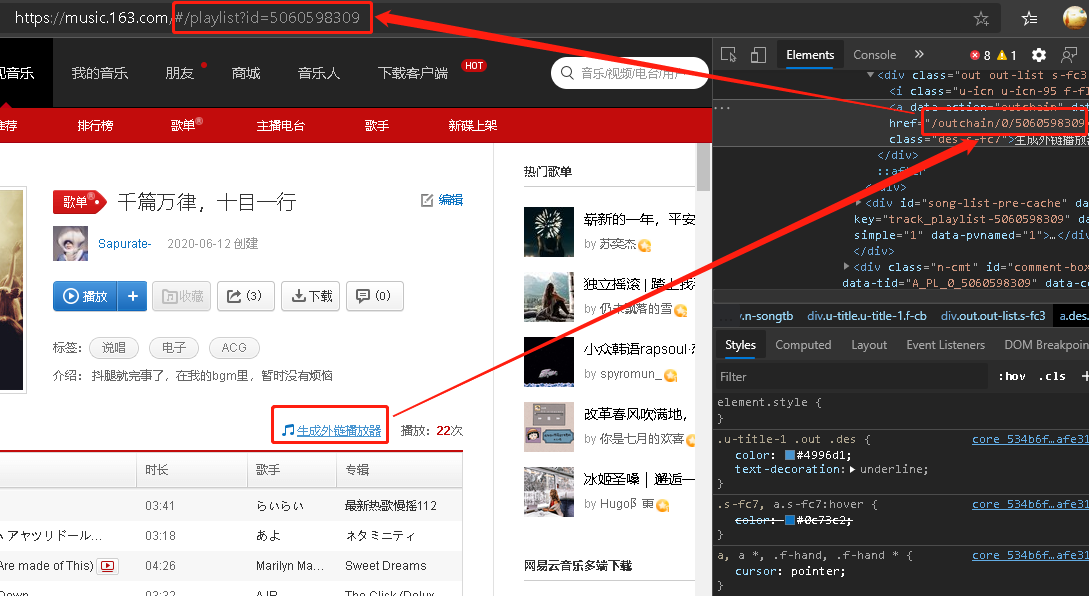1089x596 pixels.
Task: Select div.out.out-list.s-fc3 breadcrumb
Action: pos(993,316)
